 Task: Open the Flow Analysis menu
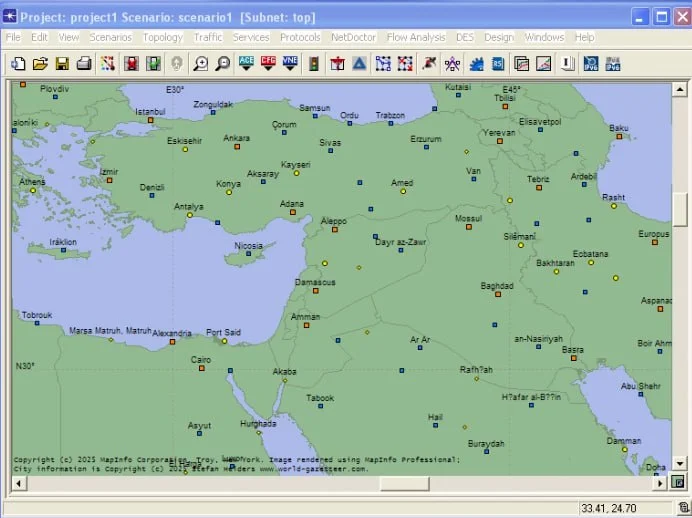coord(416,37)
